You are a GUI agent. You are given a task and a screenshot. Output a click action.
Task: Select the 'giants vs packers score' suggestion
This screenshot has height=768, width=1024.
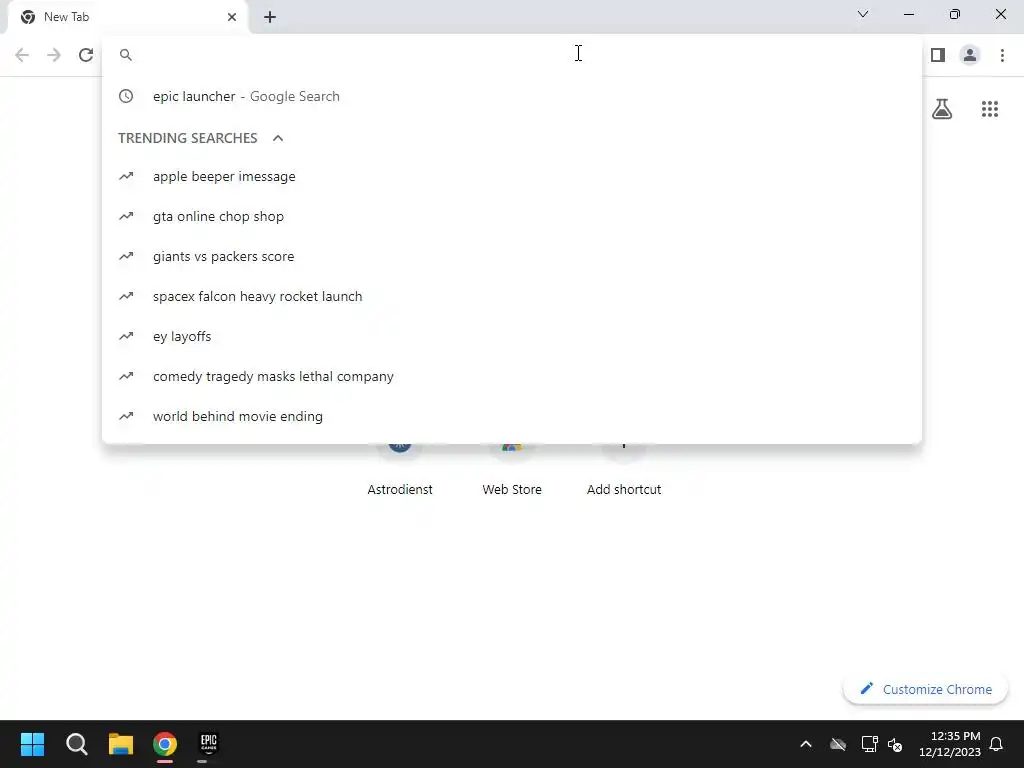(x=512, y=256)
